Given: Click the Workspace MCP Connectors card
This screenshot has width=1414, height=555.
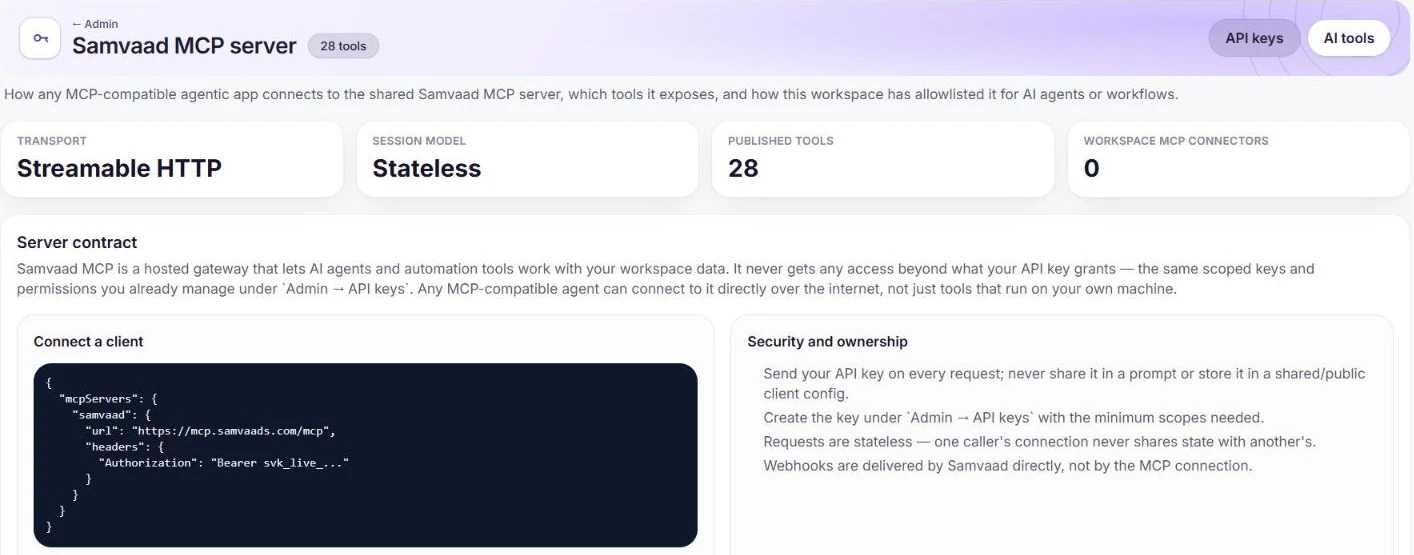Looking at the screenshot, I should point(1239,159).
